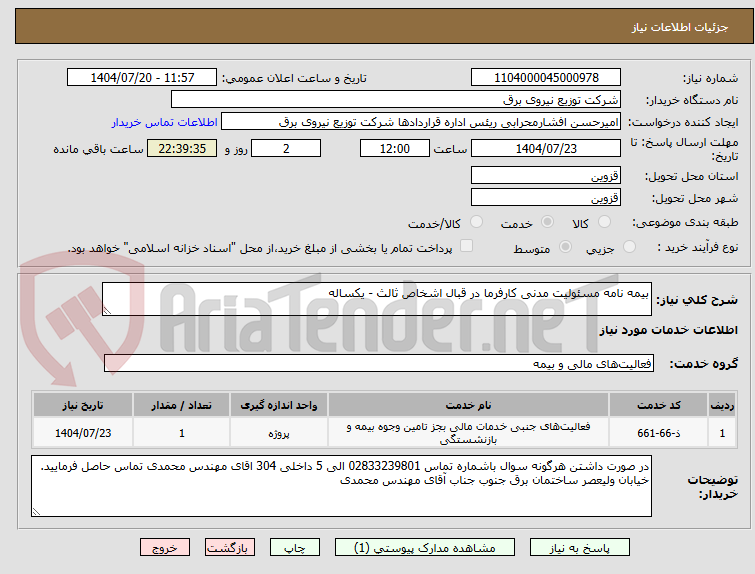The height and width of the screenshot is (574, 755).
Task: Click the buyer notes text area
Action: coord(341,486)
